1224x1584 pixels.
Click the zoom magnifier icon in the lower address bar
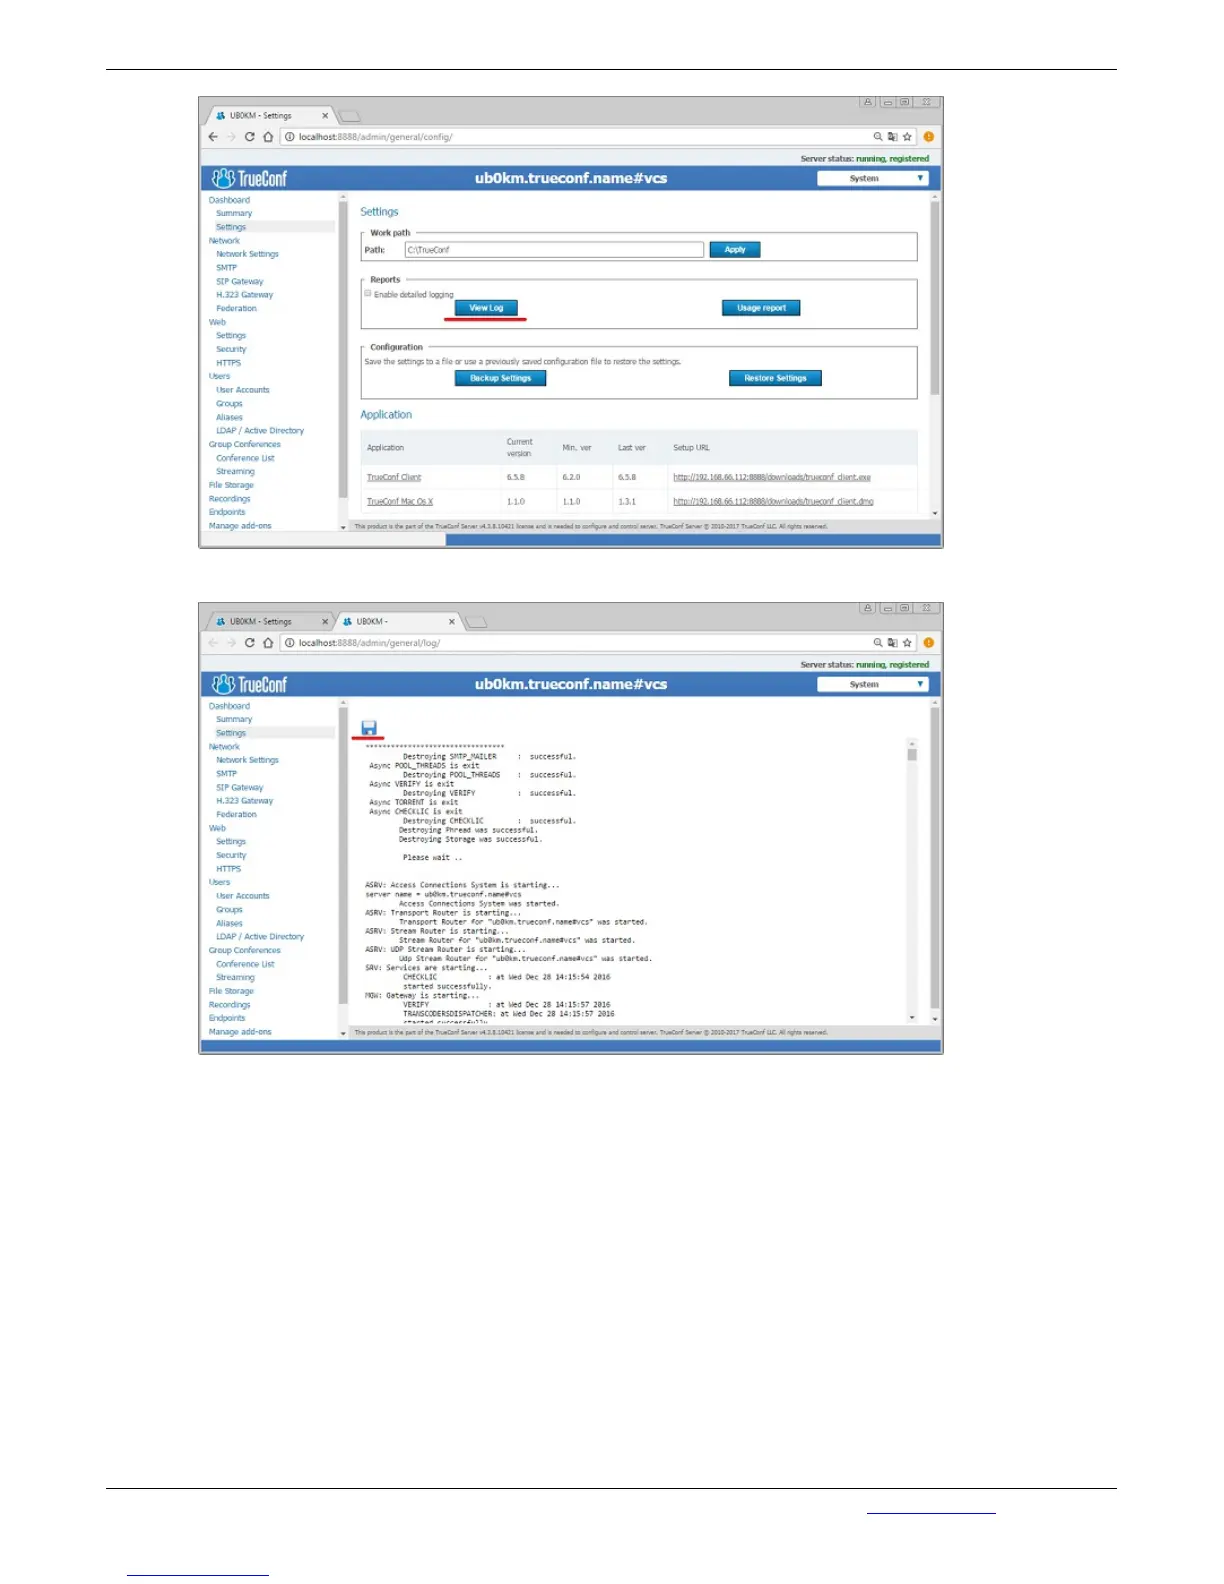coord(878,643)
